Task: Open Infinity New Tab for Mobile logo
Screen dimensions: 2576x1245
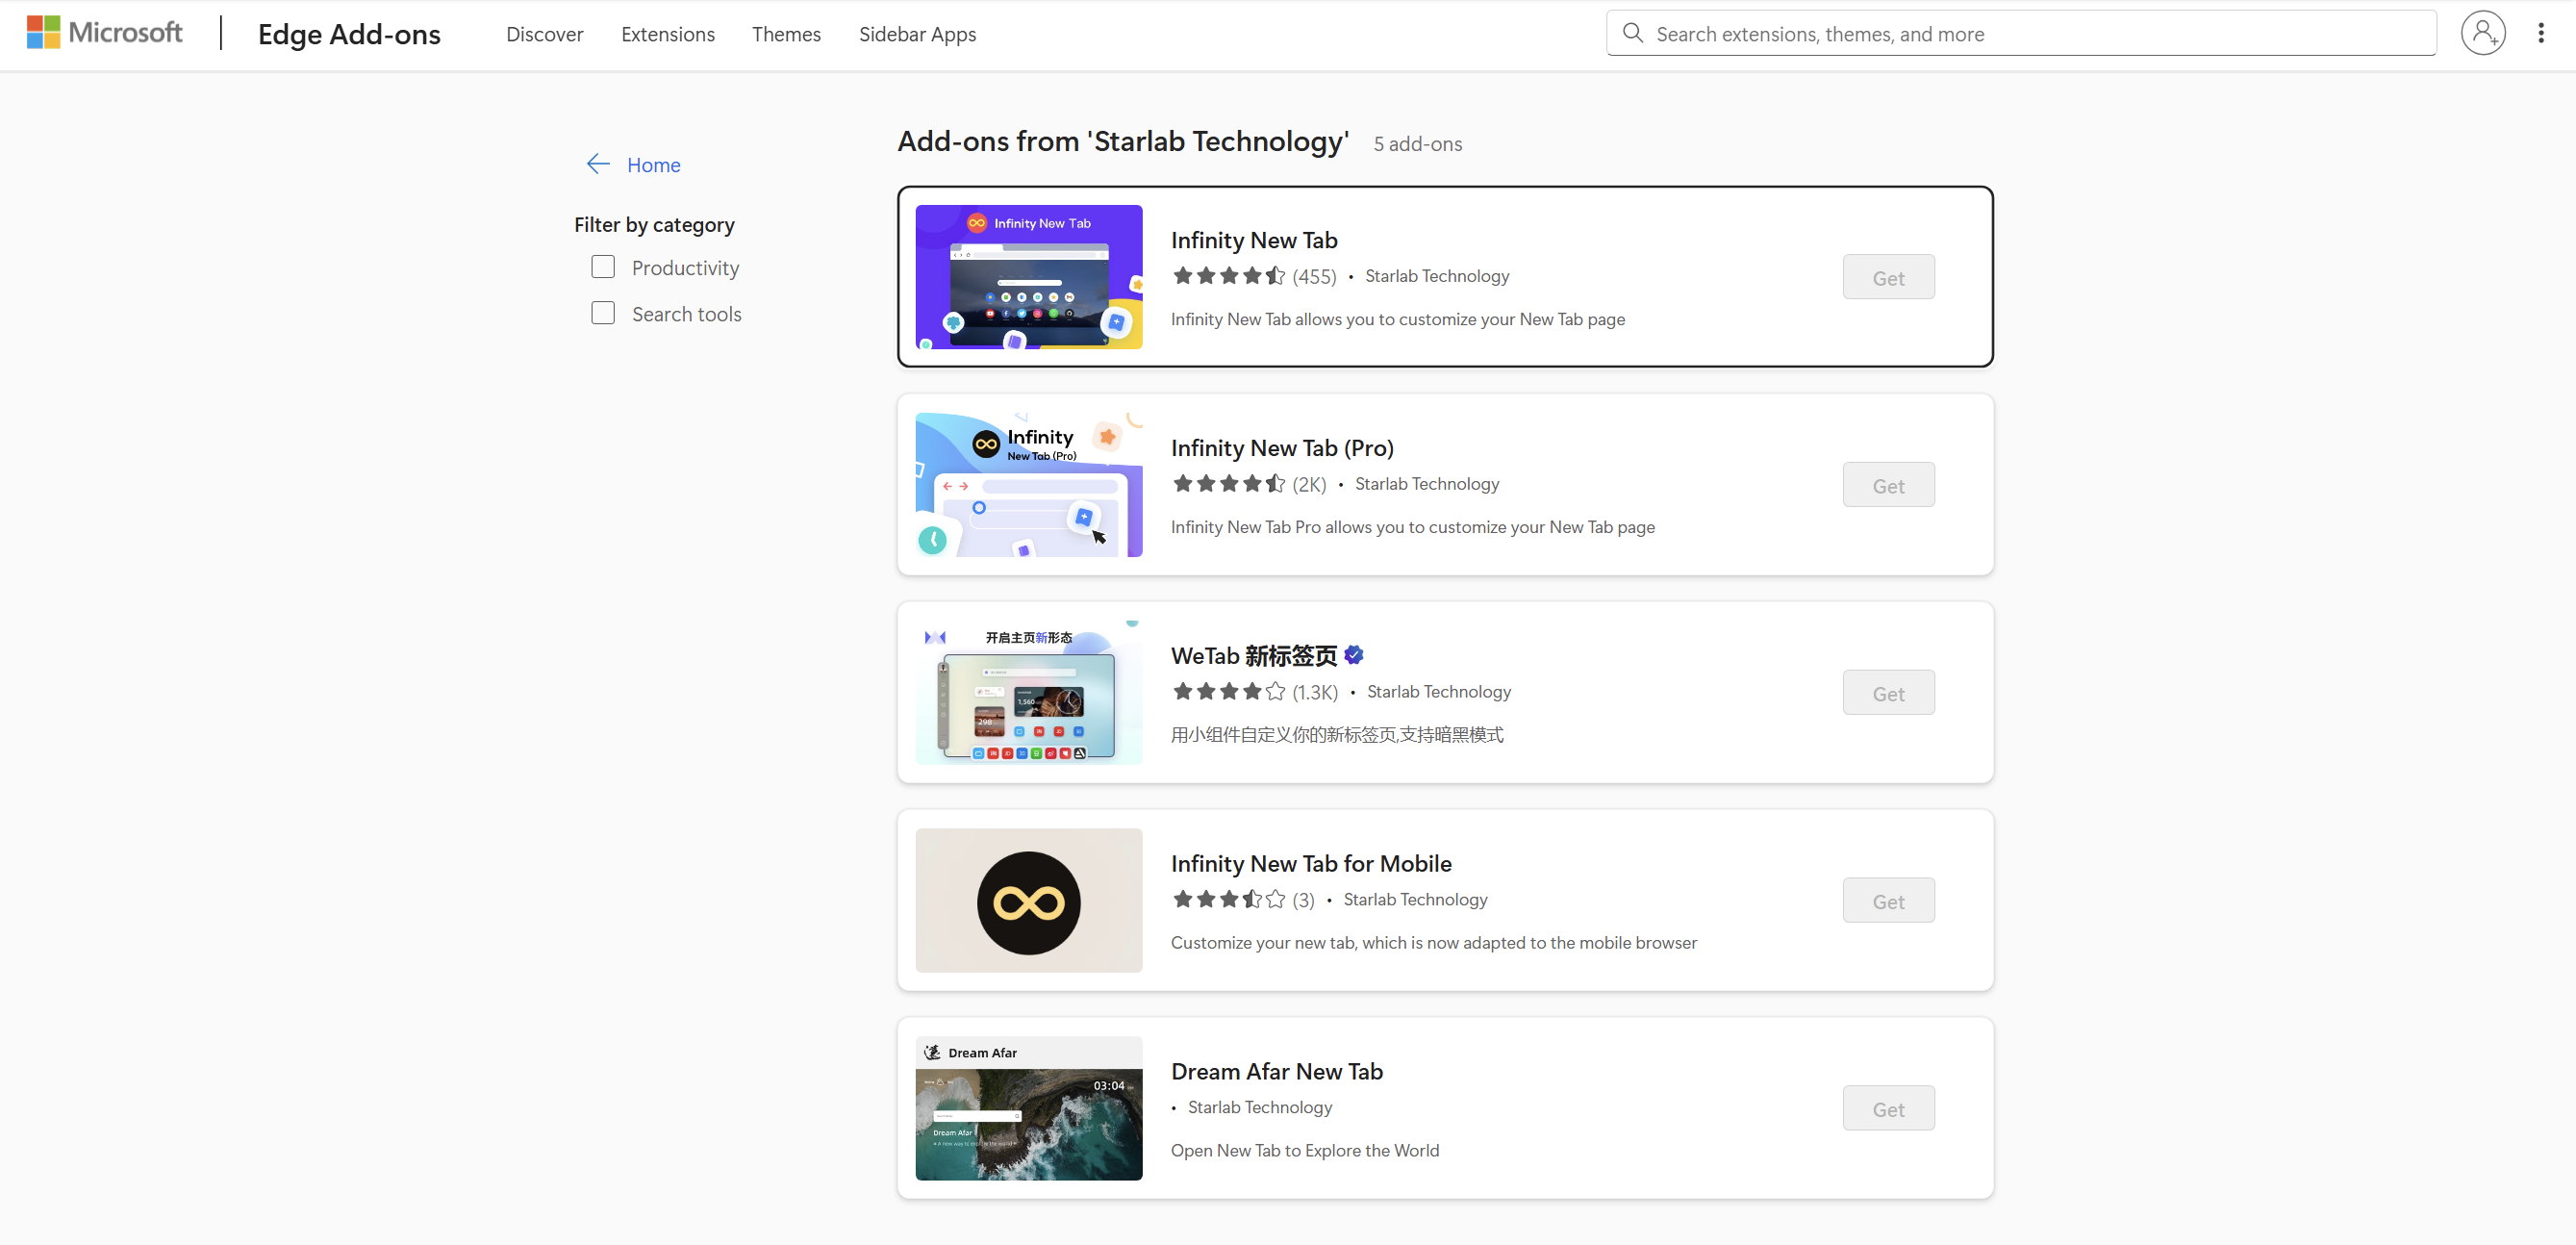Action: click(1028, 901)
